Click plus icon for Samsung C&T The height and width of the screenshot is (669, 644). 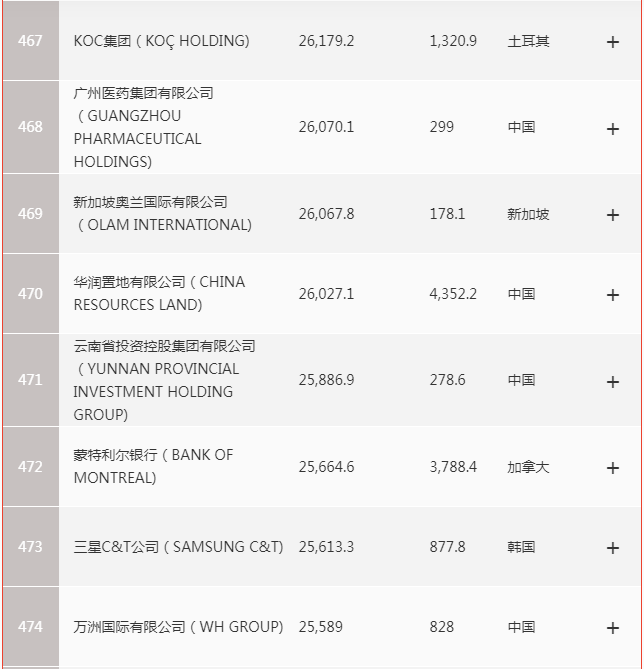[x=613, y=548]
